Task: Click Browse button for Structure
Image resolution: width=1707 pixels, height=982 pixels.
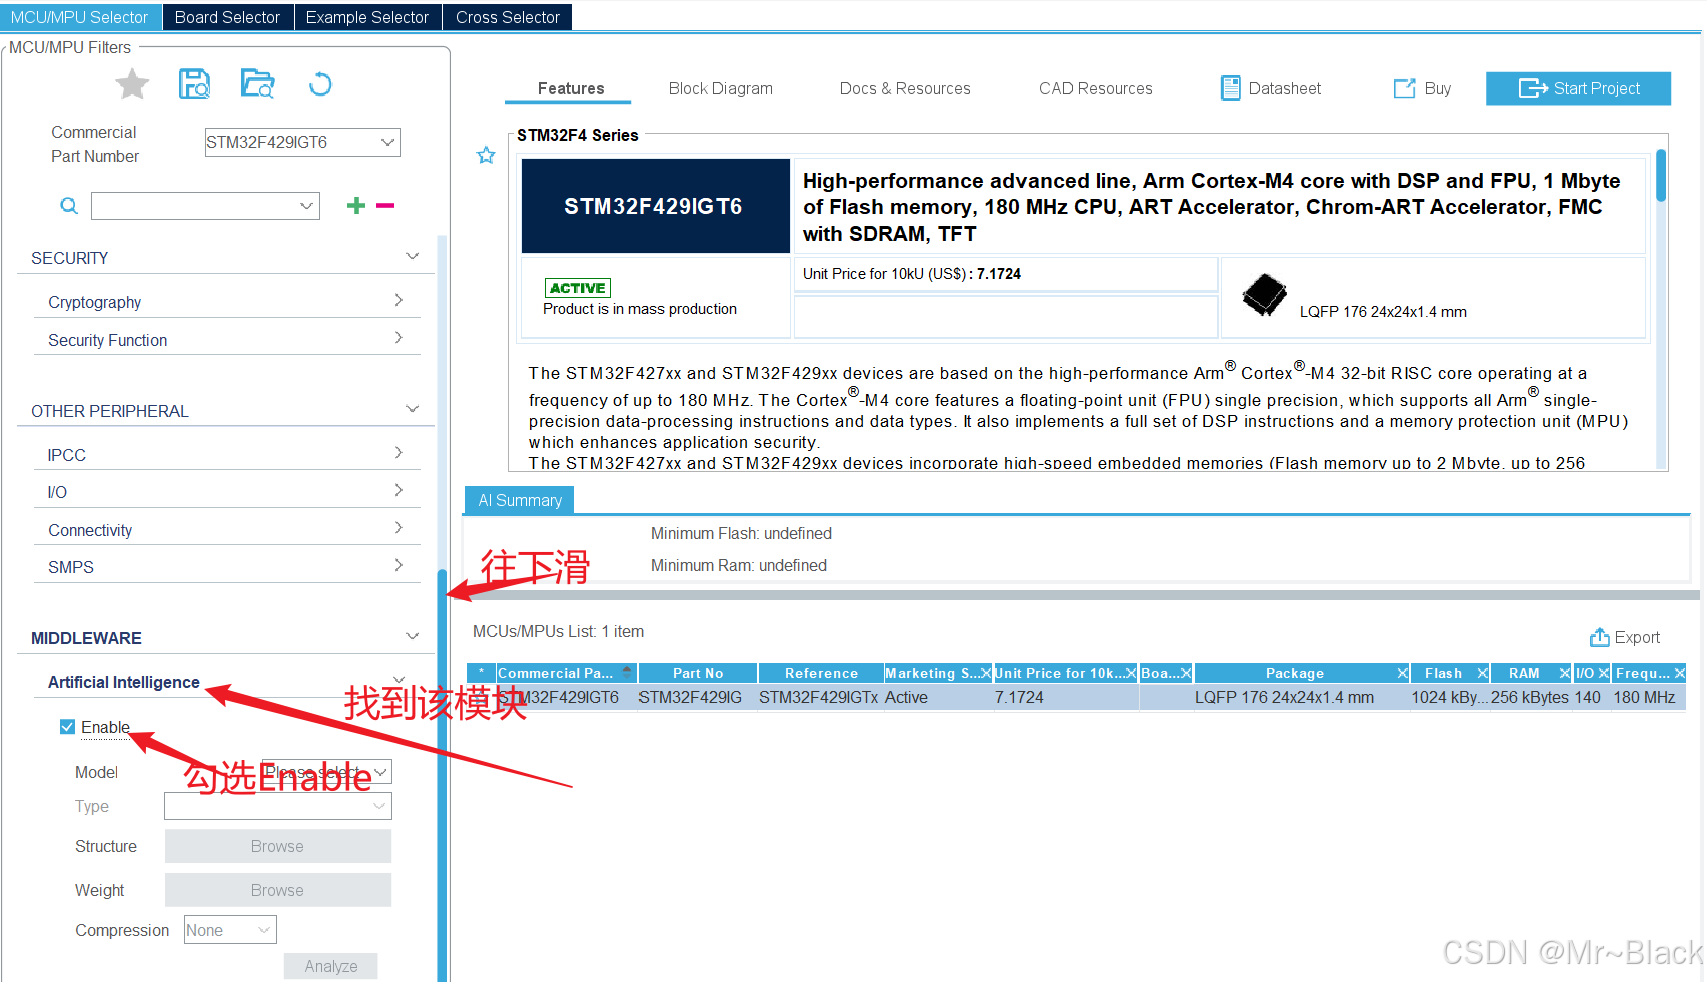Action: (x=278, y=846)
